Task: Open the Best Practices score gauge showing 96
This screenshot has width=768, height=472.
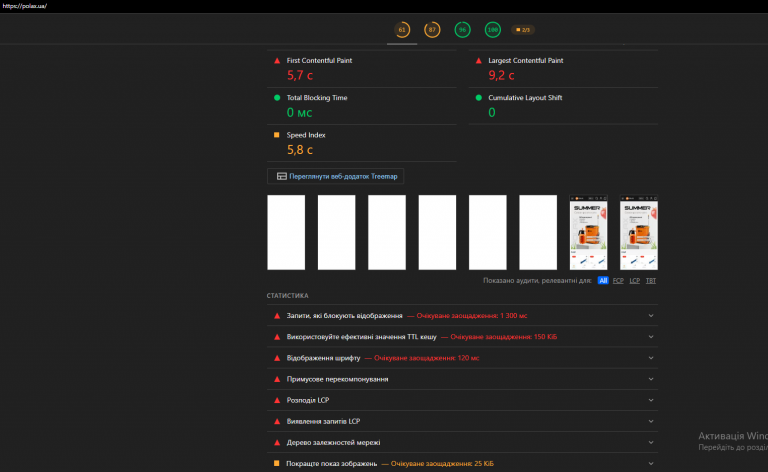Action: point(462,30)
